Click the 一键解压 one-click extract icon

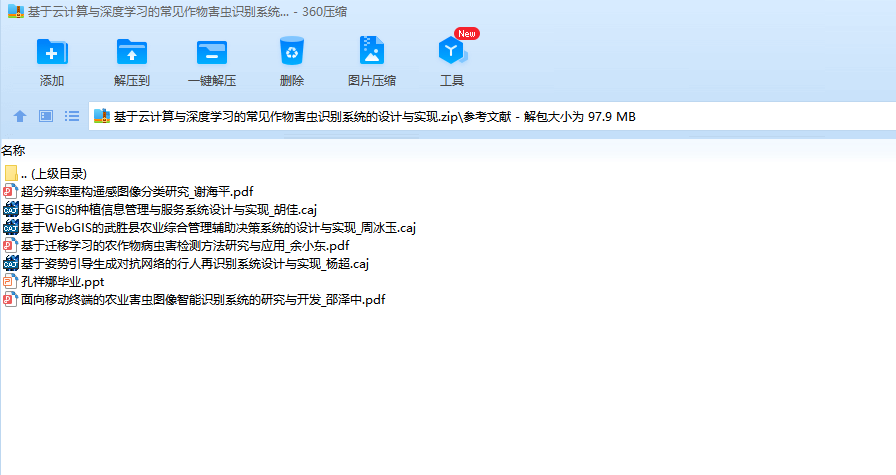pyautogui.click(x=211, y=52)
